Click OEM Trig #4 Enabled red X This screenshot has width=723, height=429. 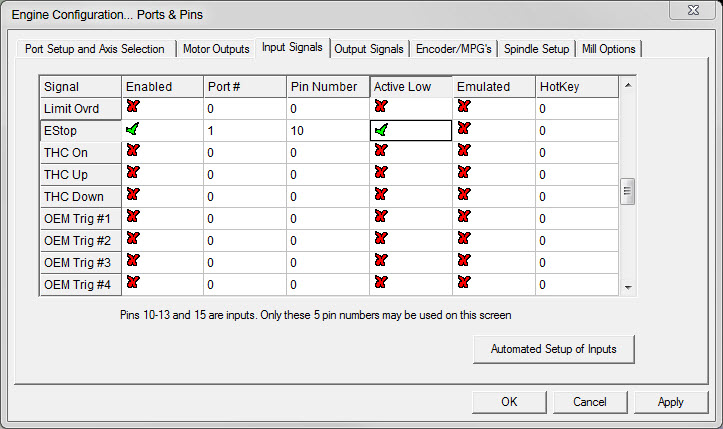(132, 282)
